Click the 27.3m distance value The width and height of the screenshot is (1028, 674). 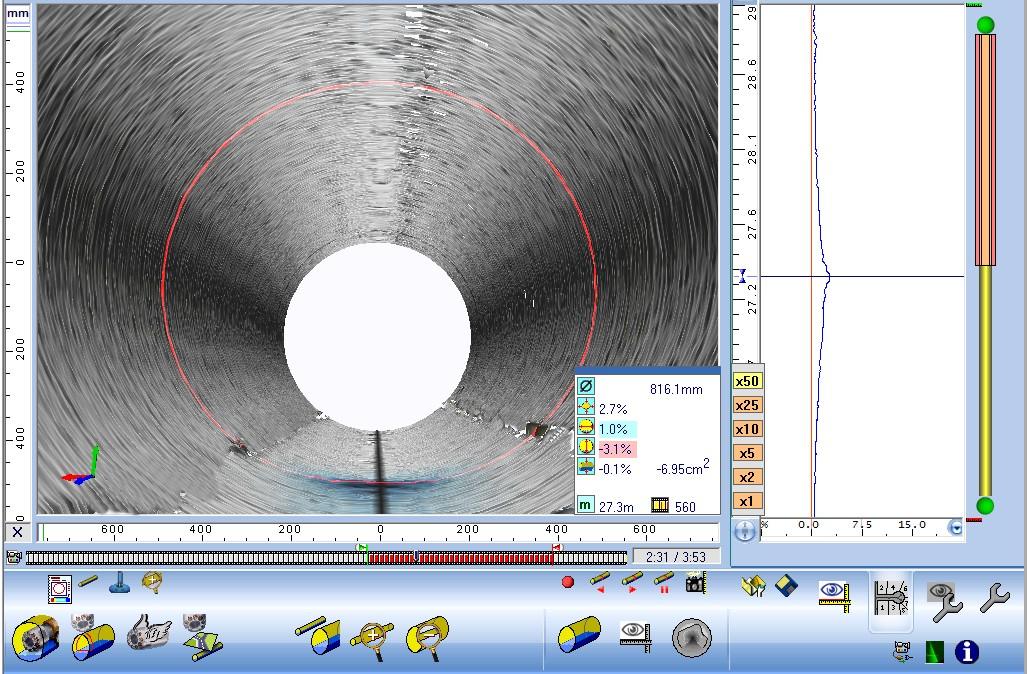tap(616, 507)
